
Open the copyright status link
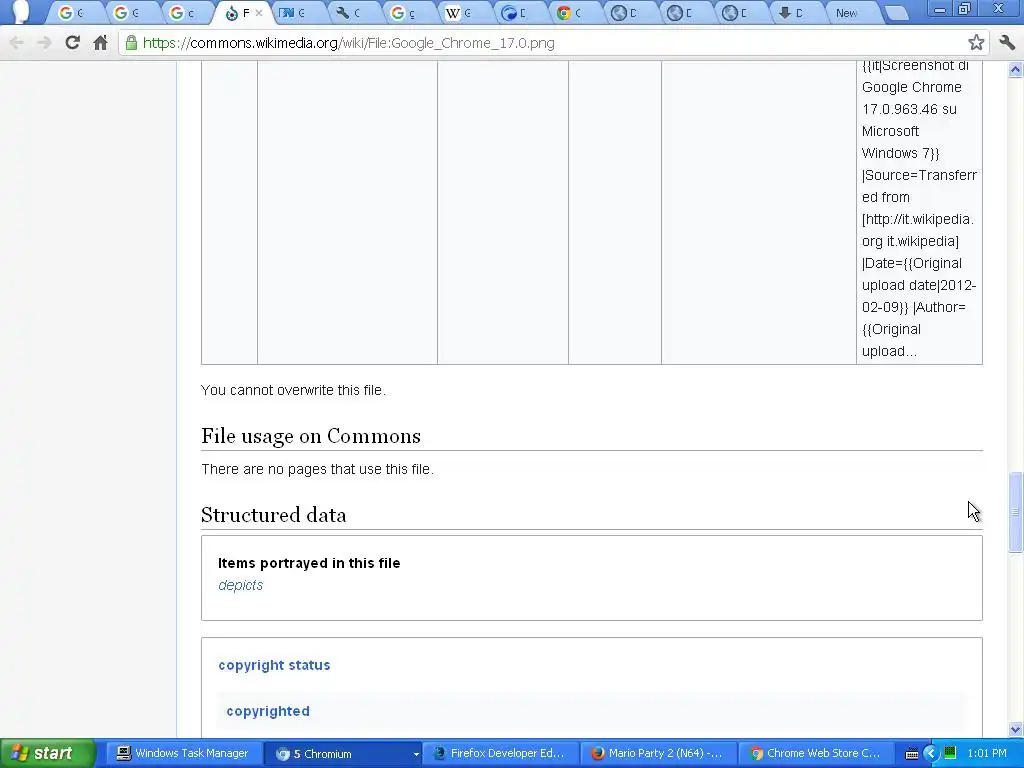coord(274,665)
